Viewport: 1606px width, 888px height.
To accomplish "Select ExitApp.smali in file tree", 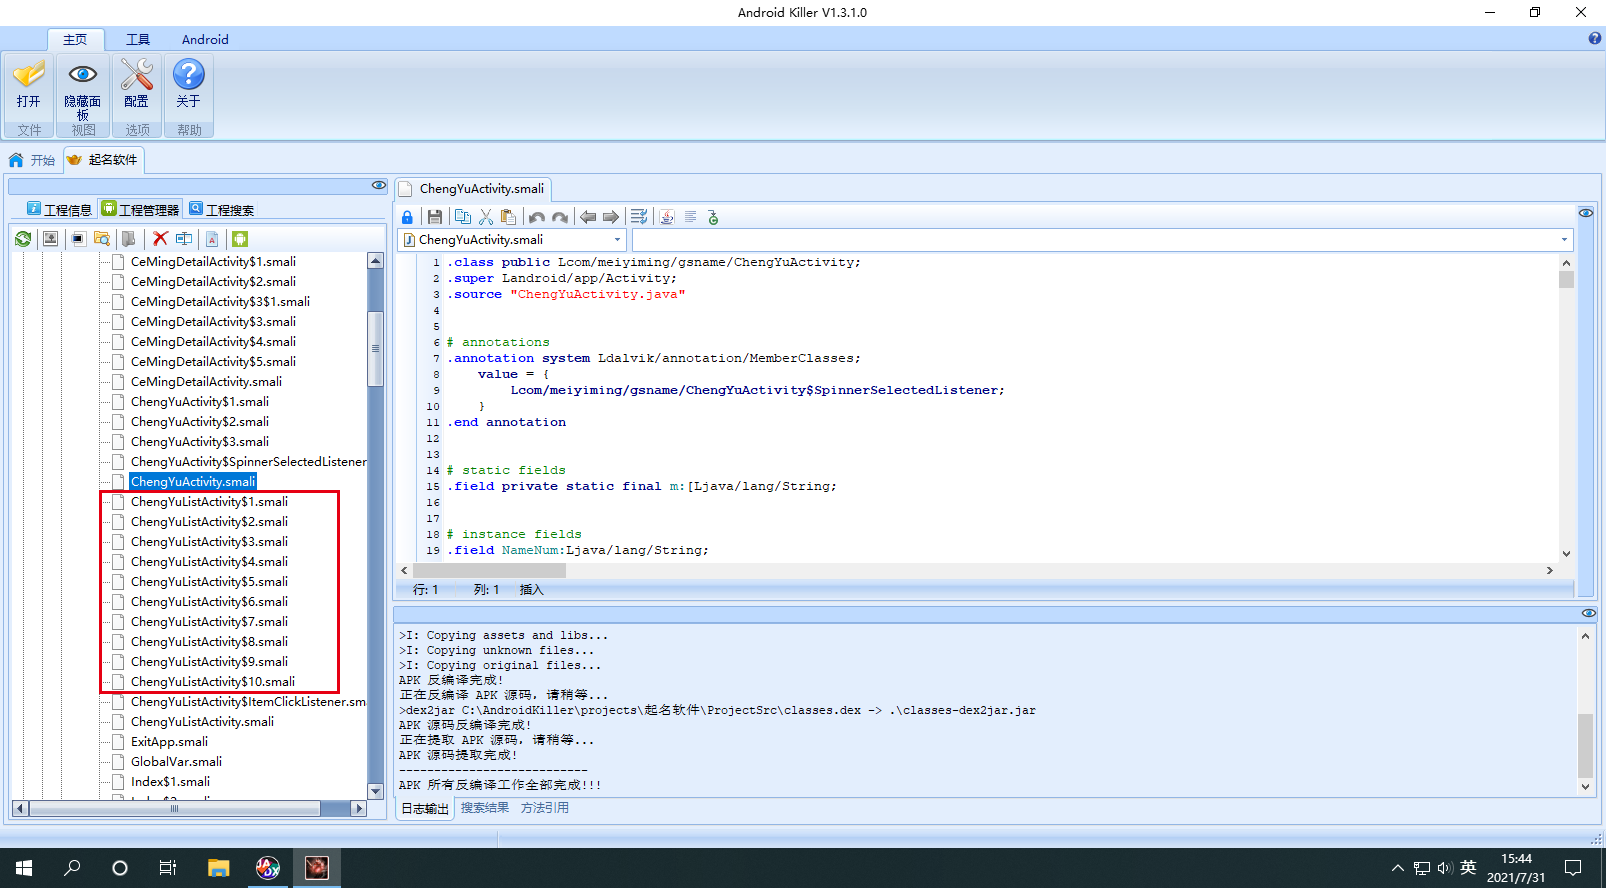I will (169, 742).
